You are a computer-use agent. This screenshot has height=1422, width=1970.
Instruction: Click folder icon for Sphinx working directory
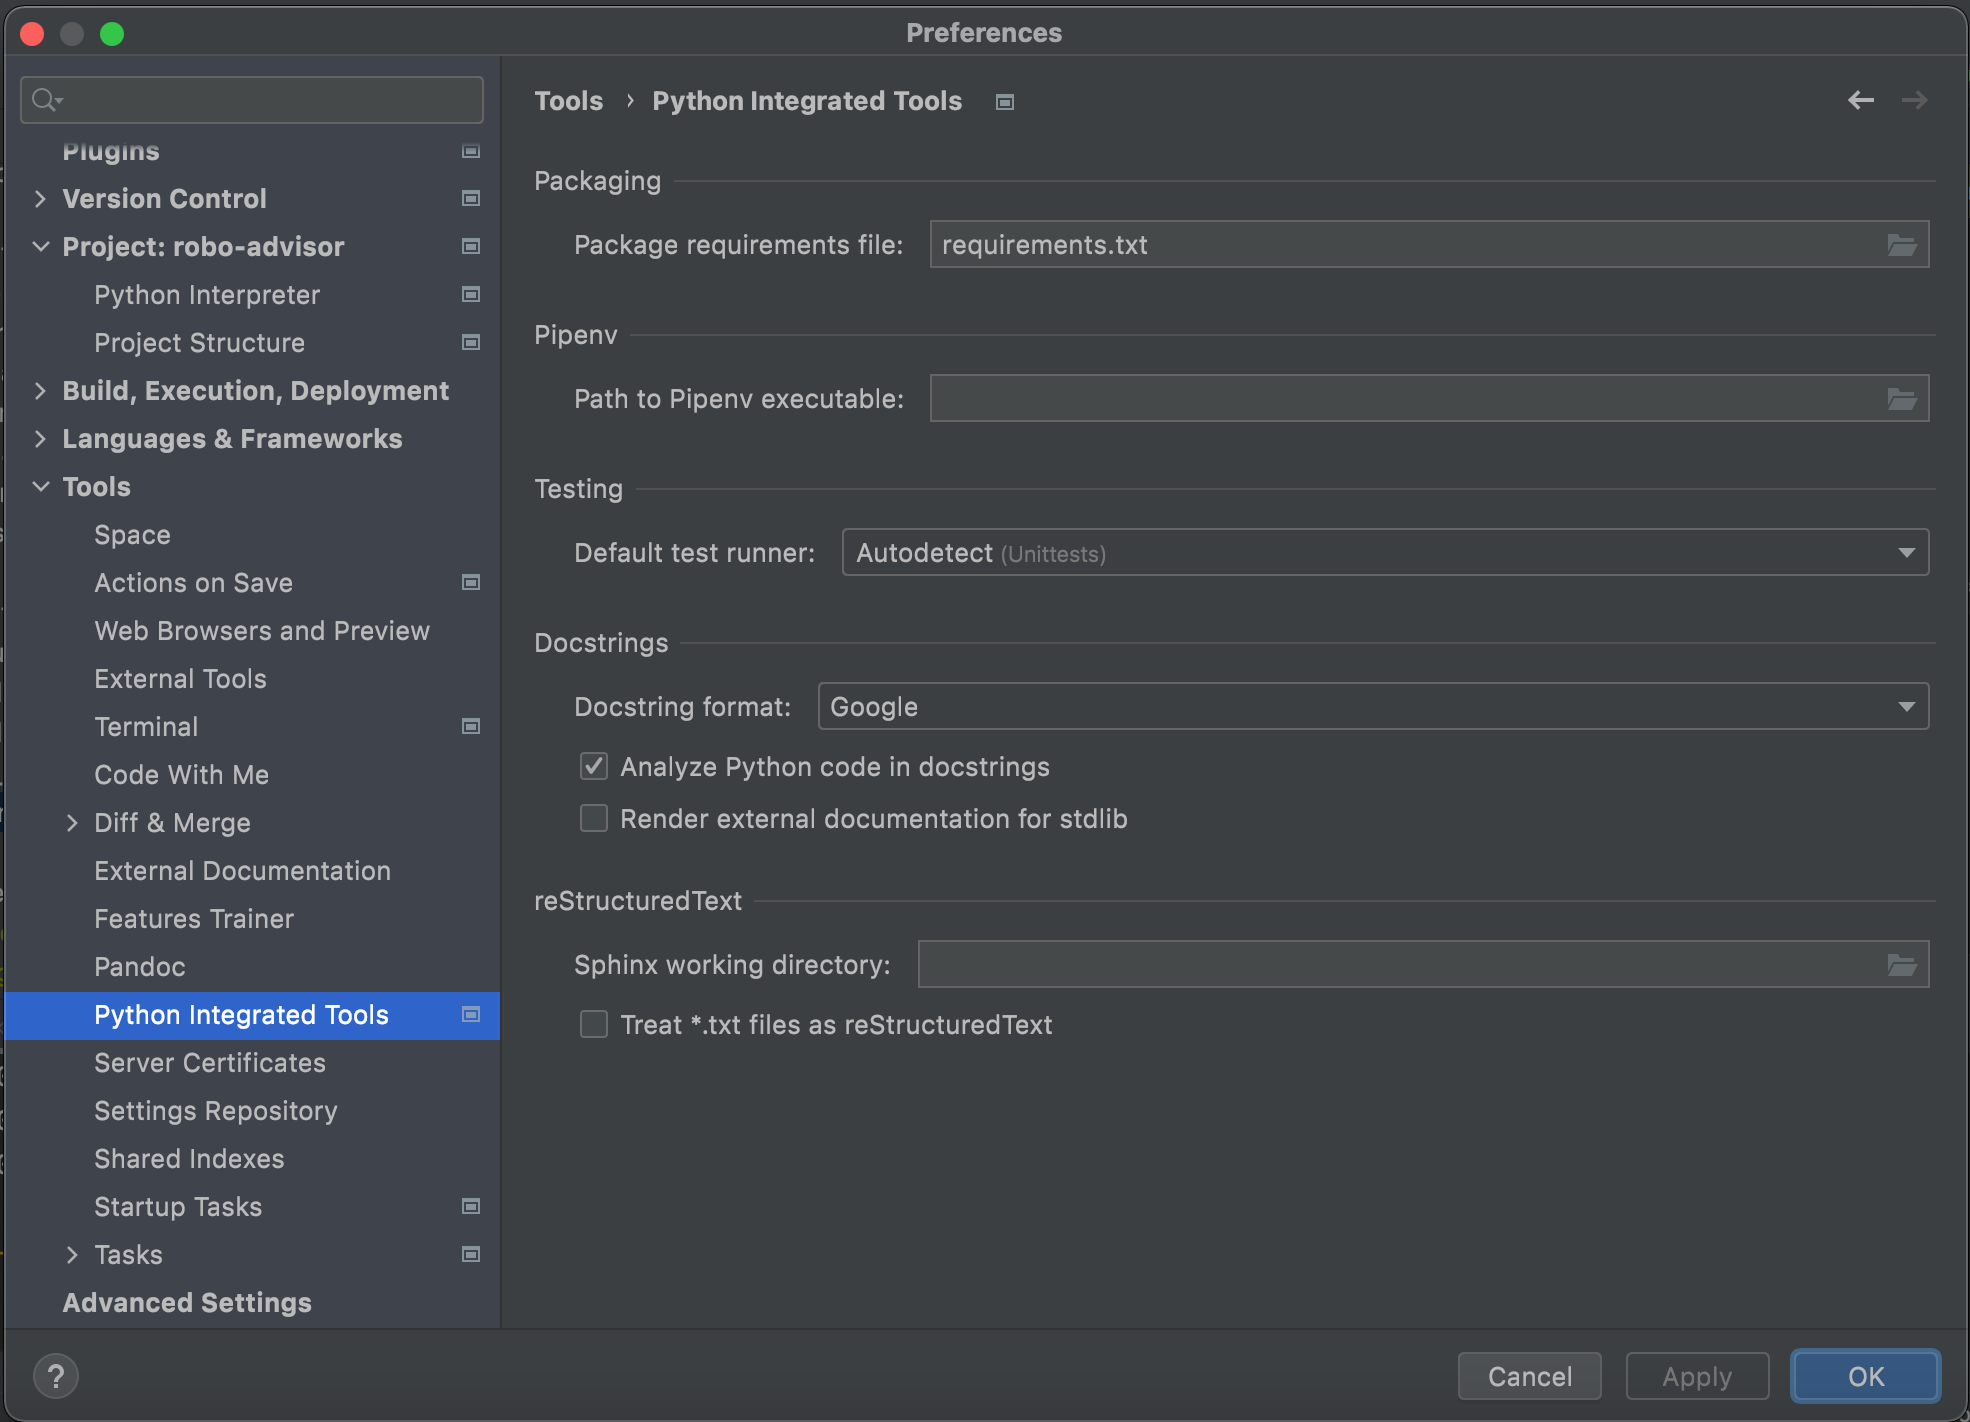1901,965
